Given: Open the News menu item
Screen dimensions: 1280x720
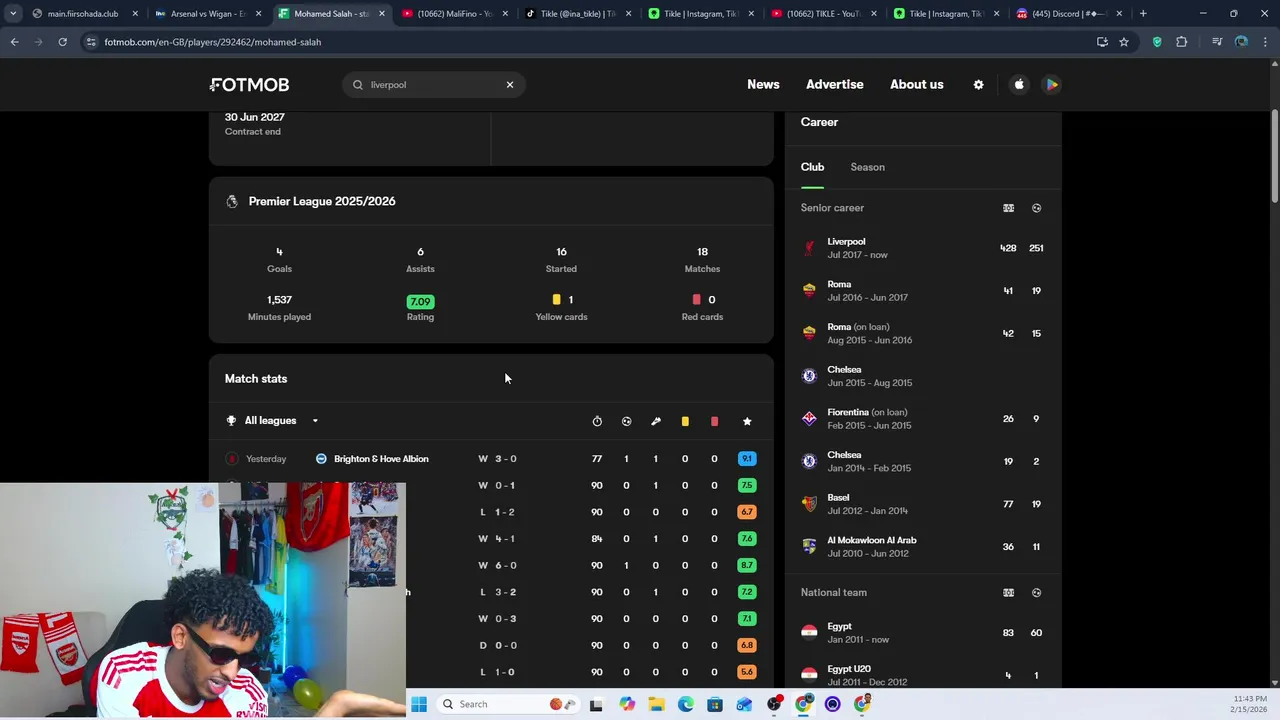Looking at the screenshot, I should pyautogui.click(x=763, y=84).
